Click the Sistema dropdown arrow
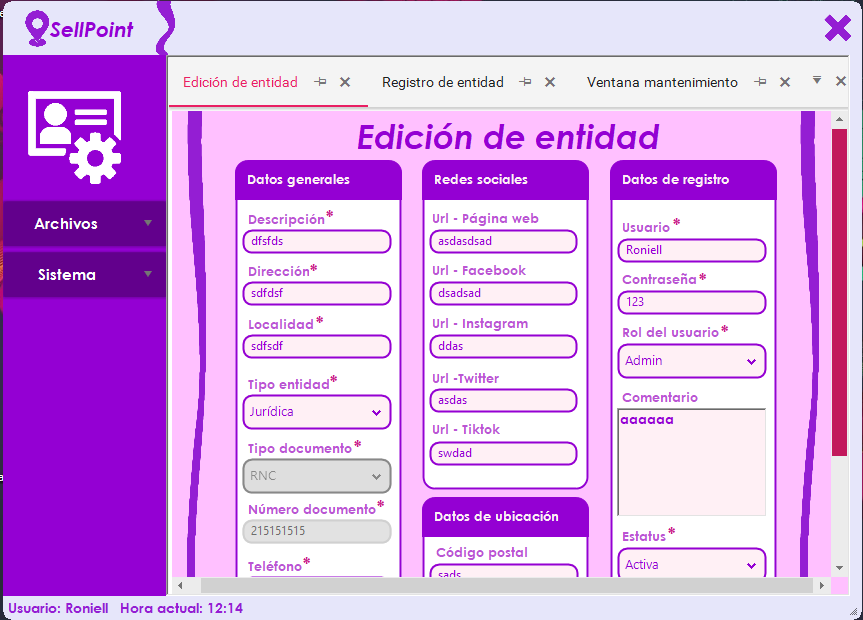 tap(148, 274)
